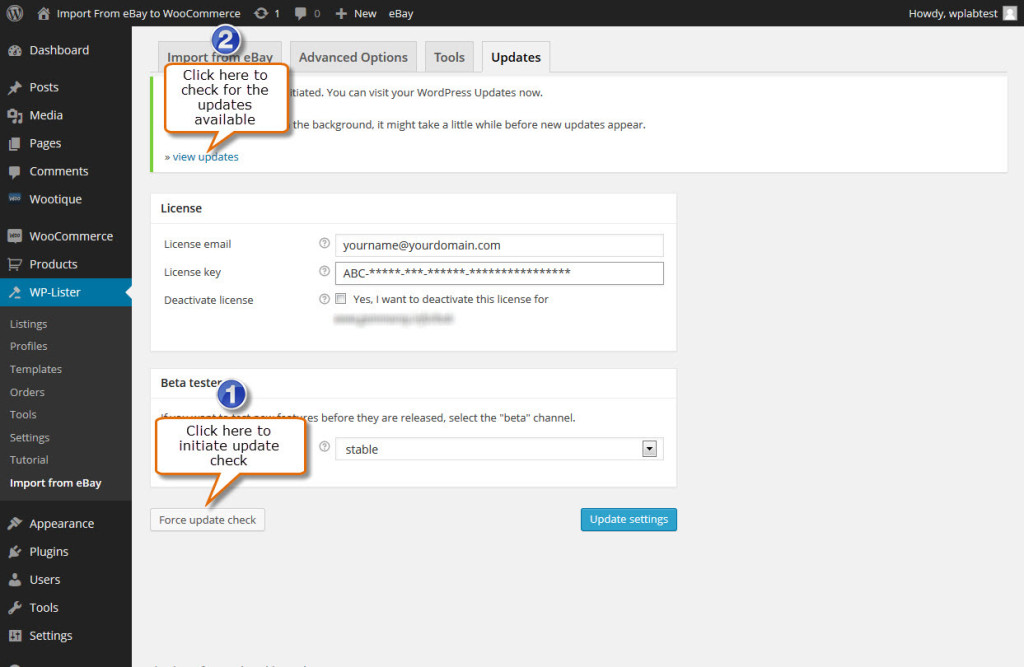Click the Wootique icon in sidebar
This screenshot has width=1024, height=667.
click(x=15, y=199)
